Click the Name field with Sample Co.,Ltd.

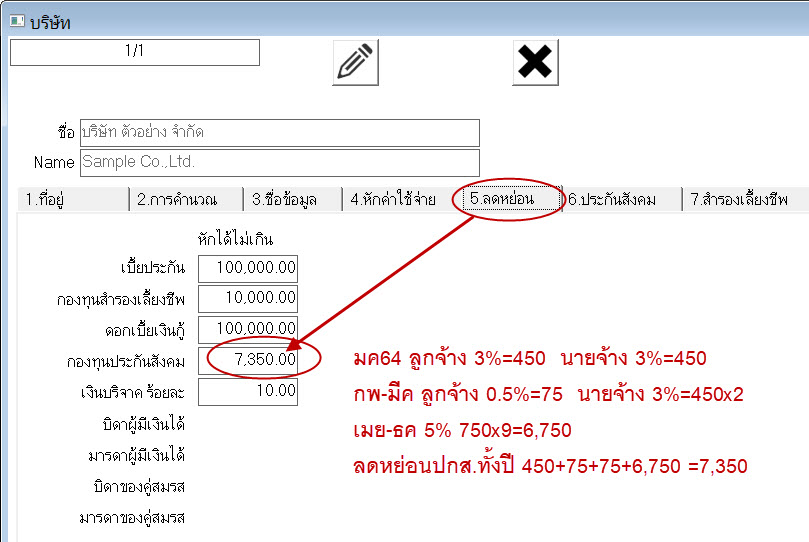pos(279,162)
